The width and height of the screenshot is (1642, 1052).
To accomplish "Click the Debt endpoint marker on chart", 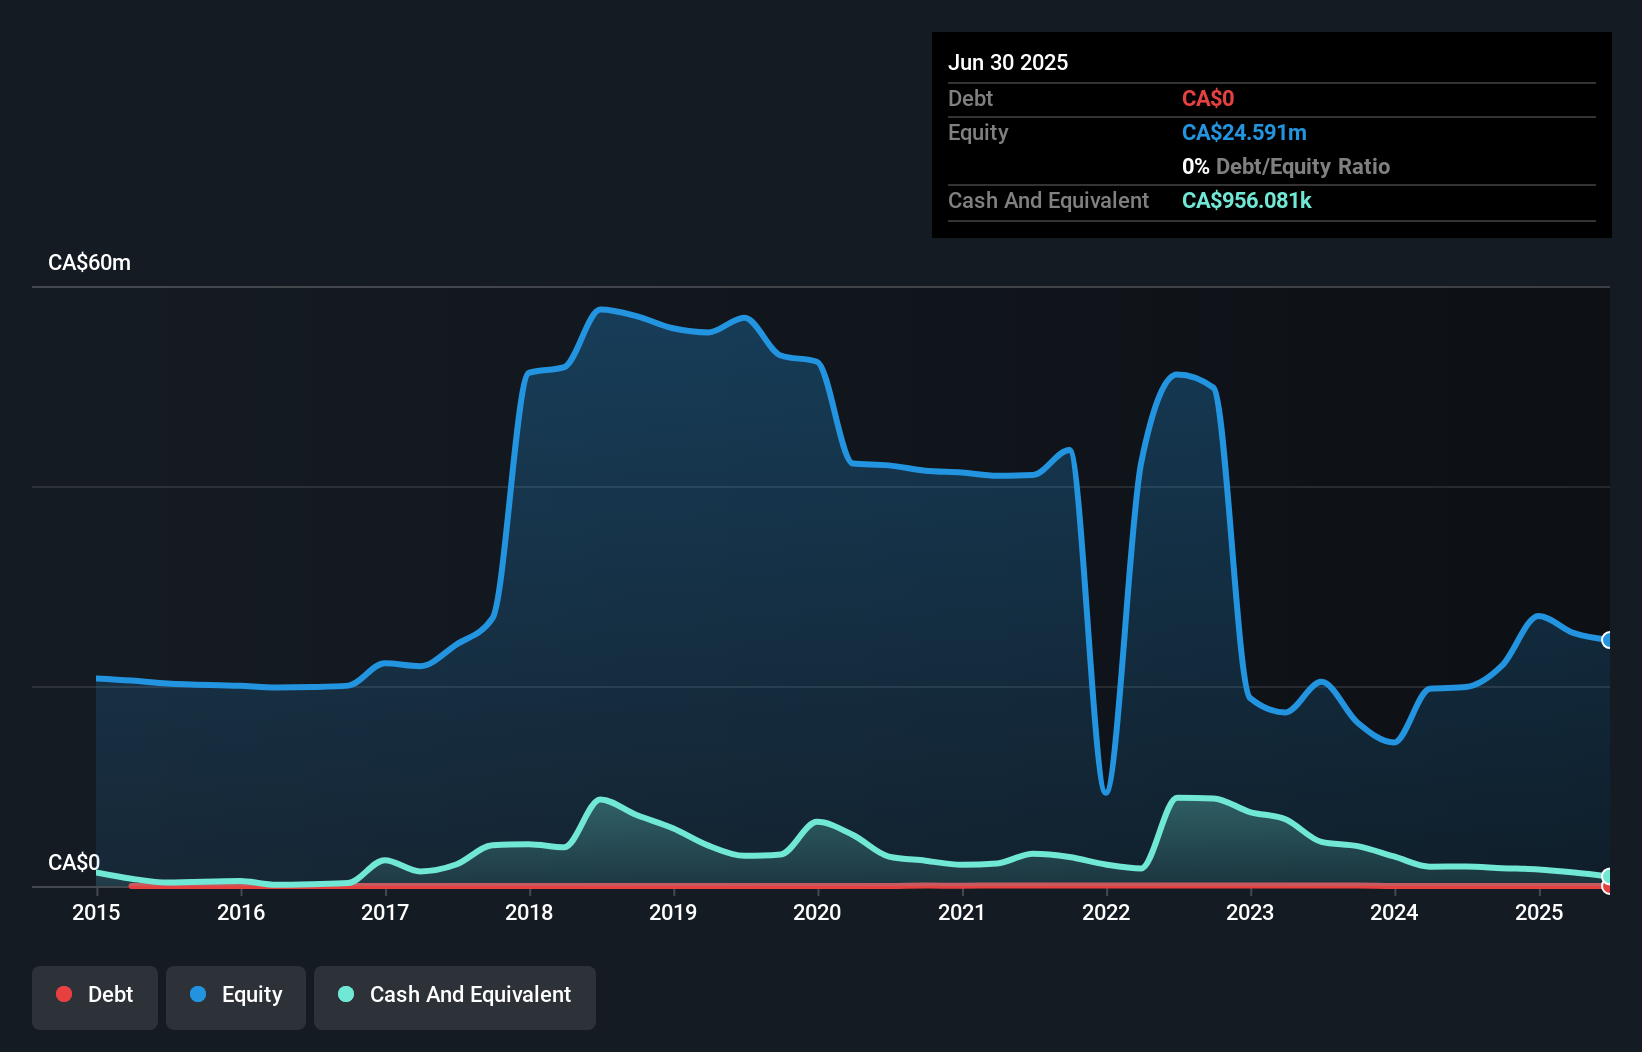I will [x=1607, y=886].
